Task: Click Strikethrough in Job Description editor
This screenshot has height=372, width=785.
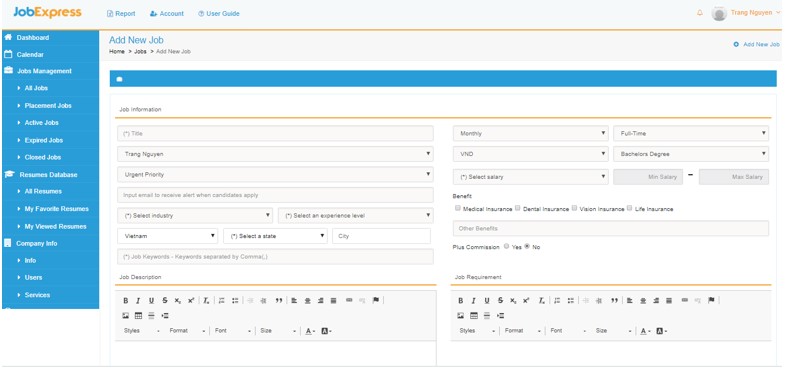Action: (165, 300)
